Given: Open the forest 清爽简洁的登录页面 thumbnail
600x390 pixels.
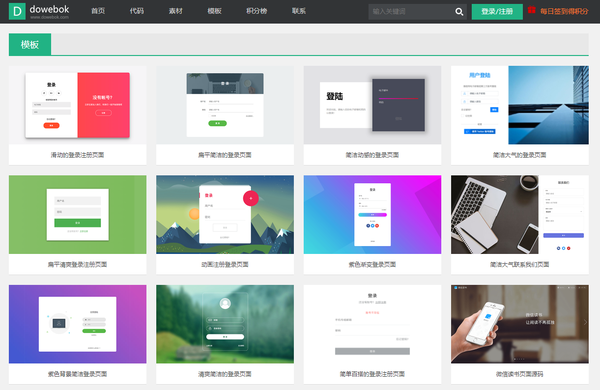Looking at the screenshot, I should click(x=225, y=324).
